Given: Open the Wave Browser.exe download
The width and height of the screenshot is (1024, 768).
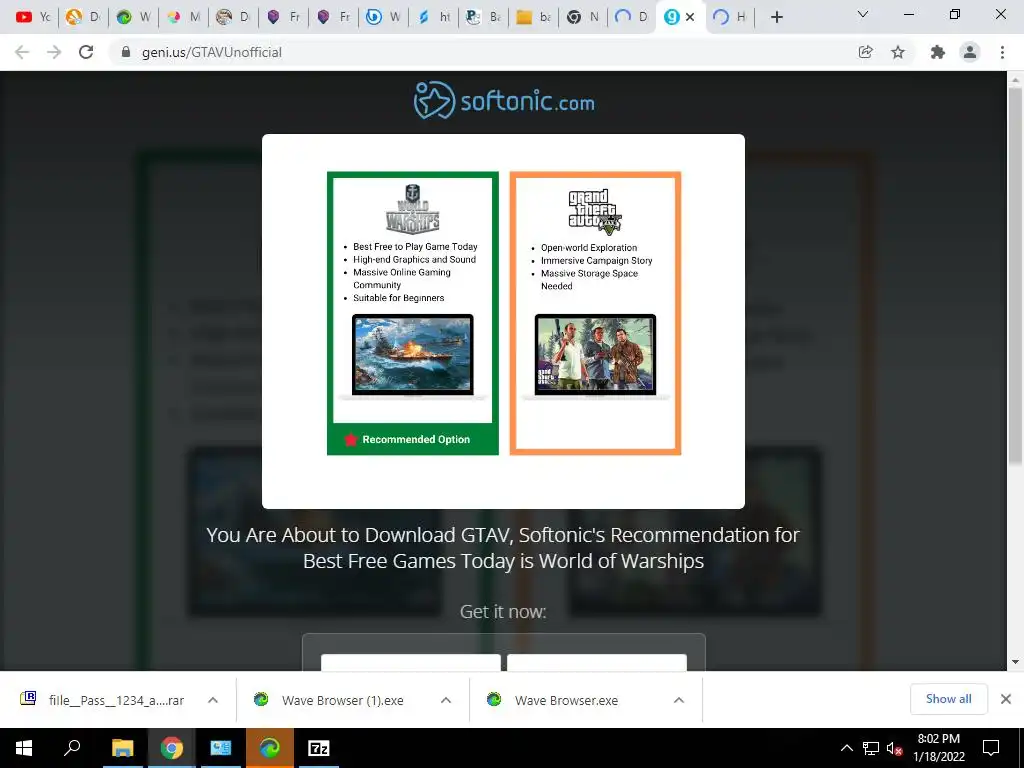Looking at the screenshot, I should click(552, 700).
